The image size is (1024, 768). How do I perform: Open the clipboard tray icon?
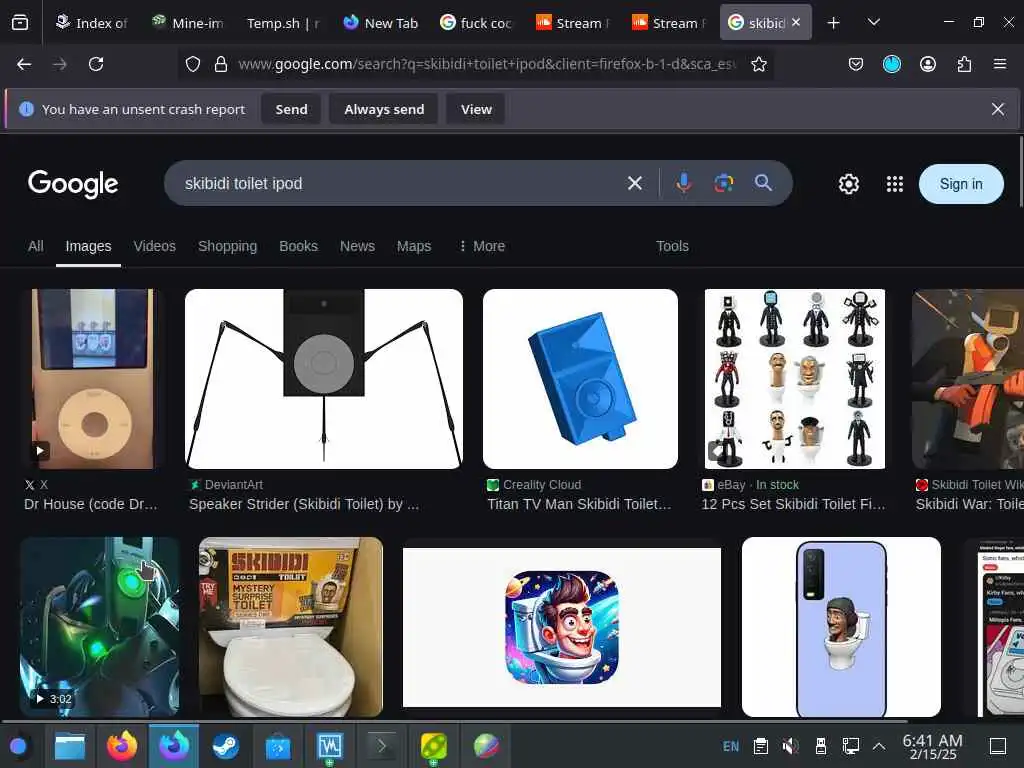pos(760,746)
